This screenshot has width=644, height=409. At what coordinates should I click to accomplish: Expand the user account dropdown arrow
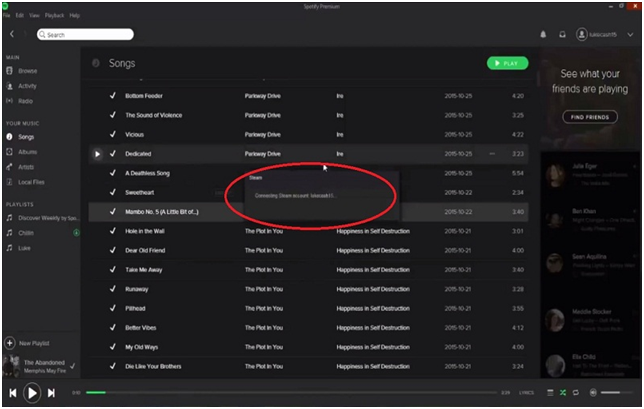pos(629,34)
